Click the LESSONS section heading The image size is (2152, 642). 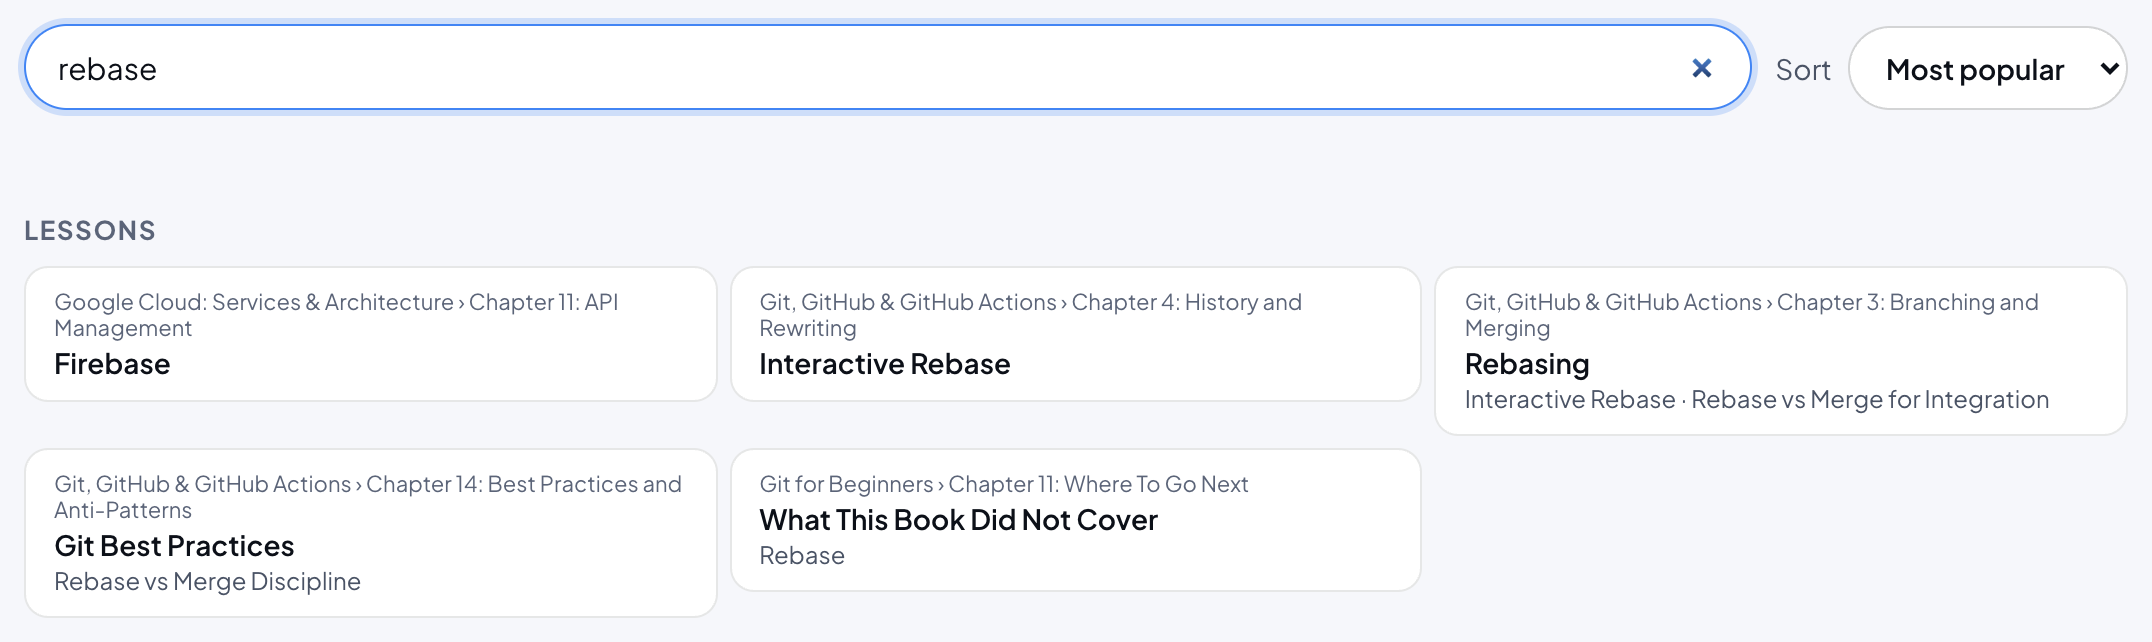click(x=90, y=231)
